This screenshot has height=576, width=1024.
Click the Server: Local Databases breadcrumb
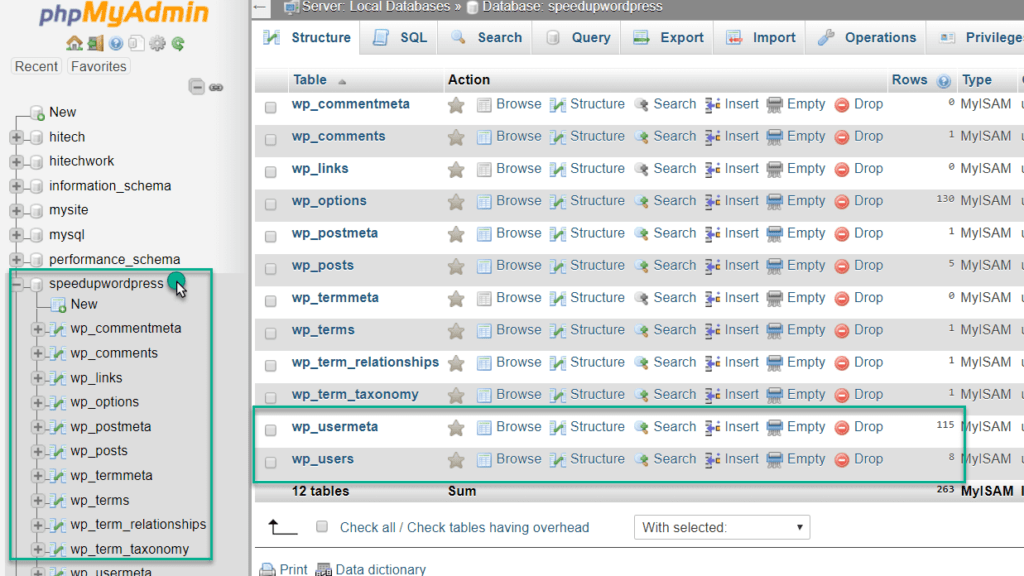point(376,7)
